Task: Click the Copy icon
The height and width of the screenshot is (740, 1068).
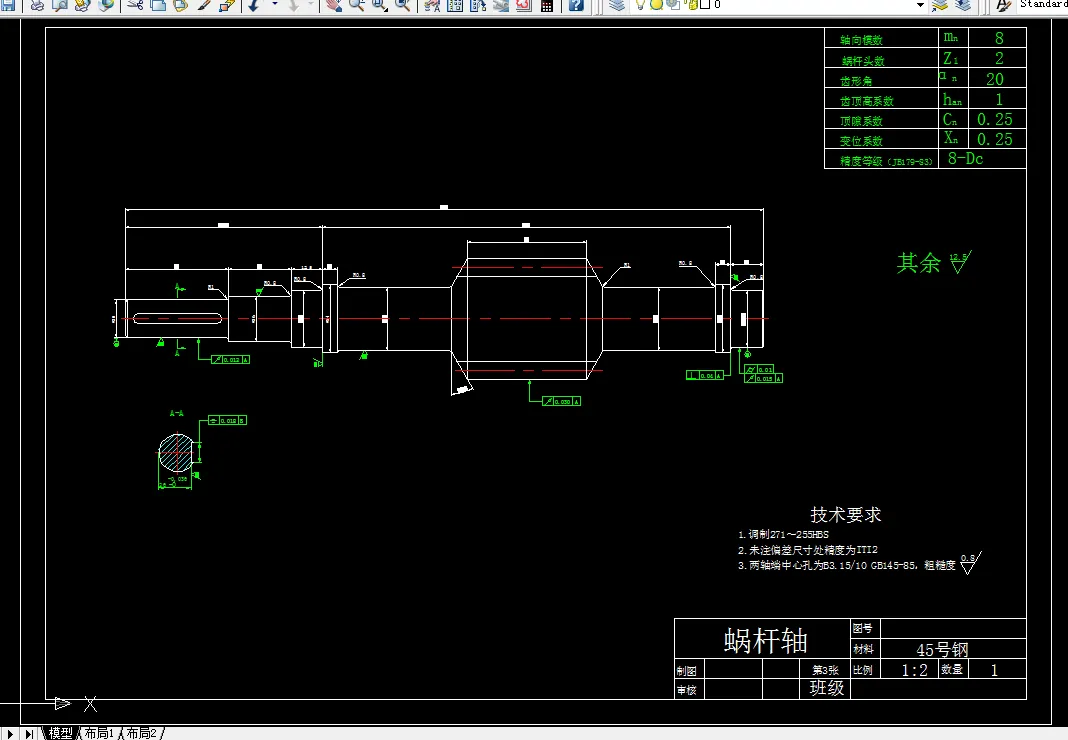Action: point(158,5)
